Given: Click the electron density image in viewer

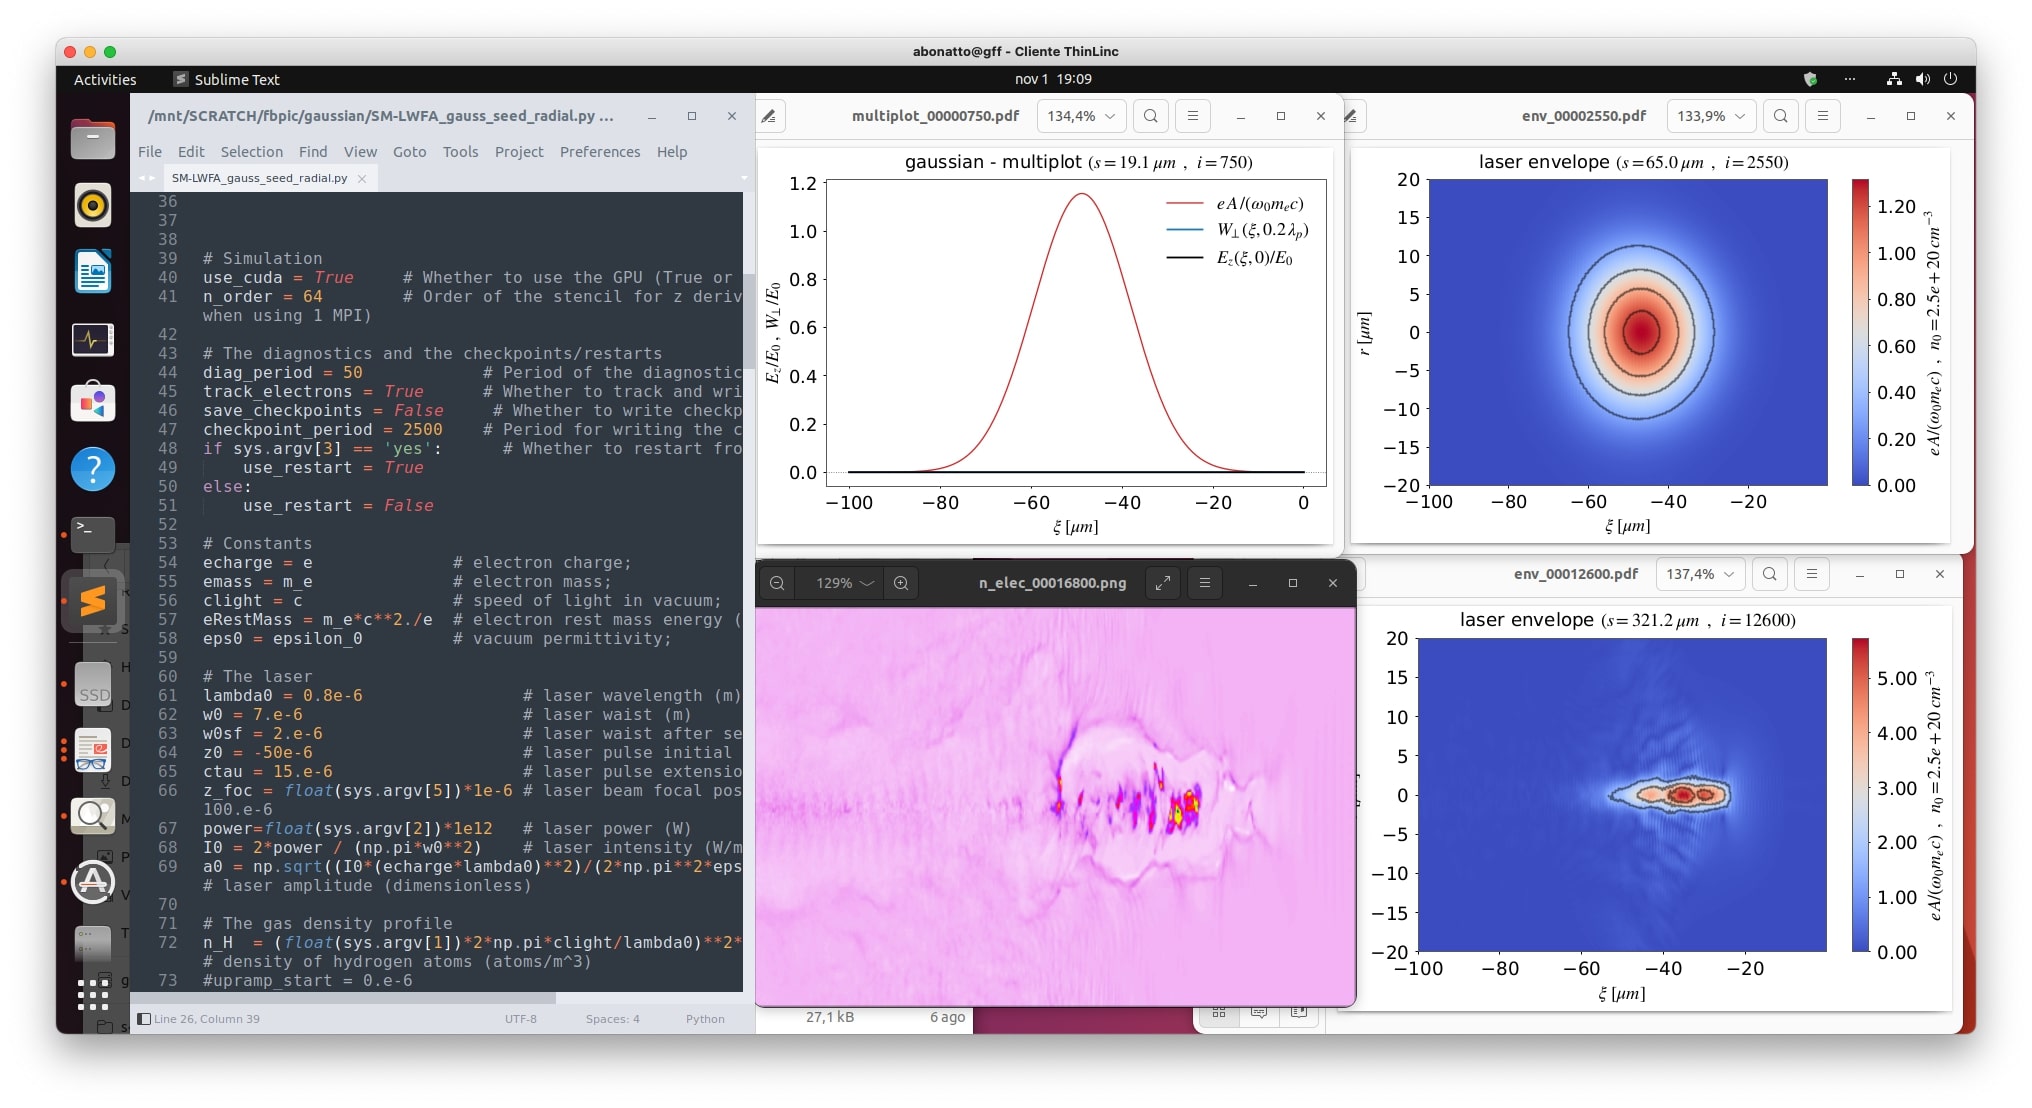Looking at the screenshot, I should [x=1055, y=806].
